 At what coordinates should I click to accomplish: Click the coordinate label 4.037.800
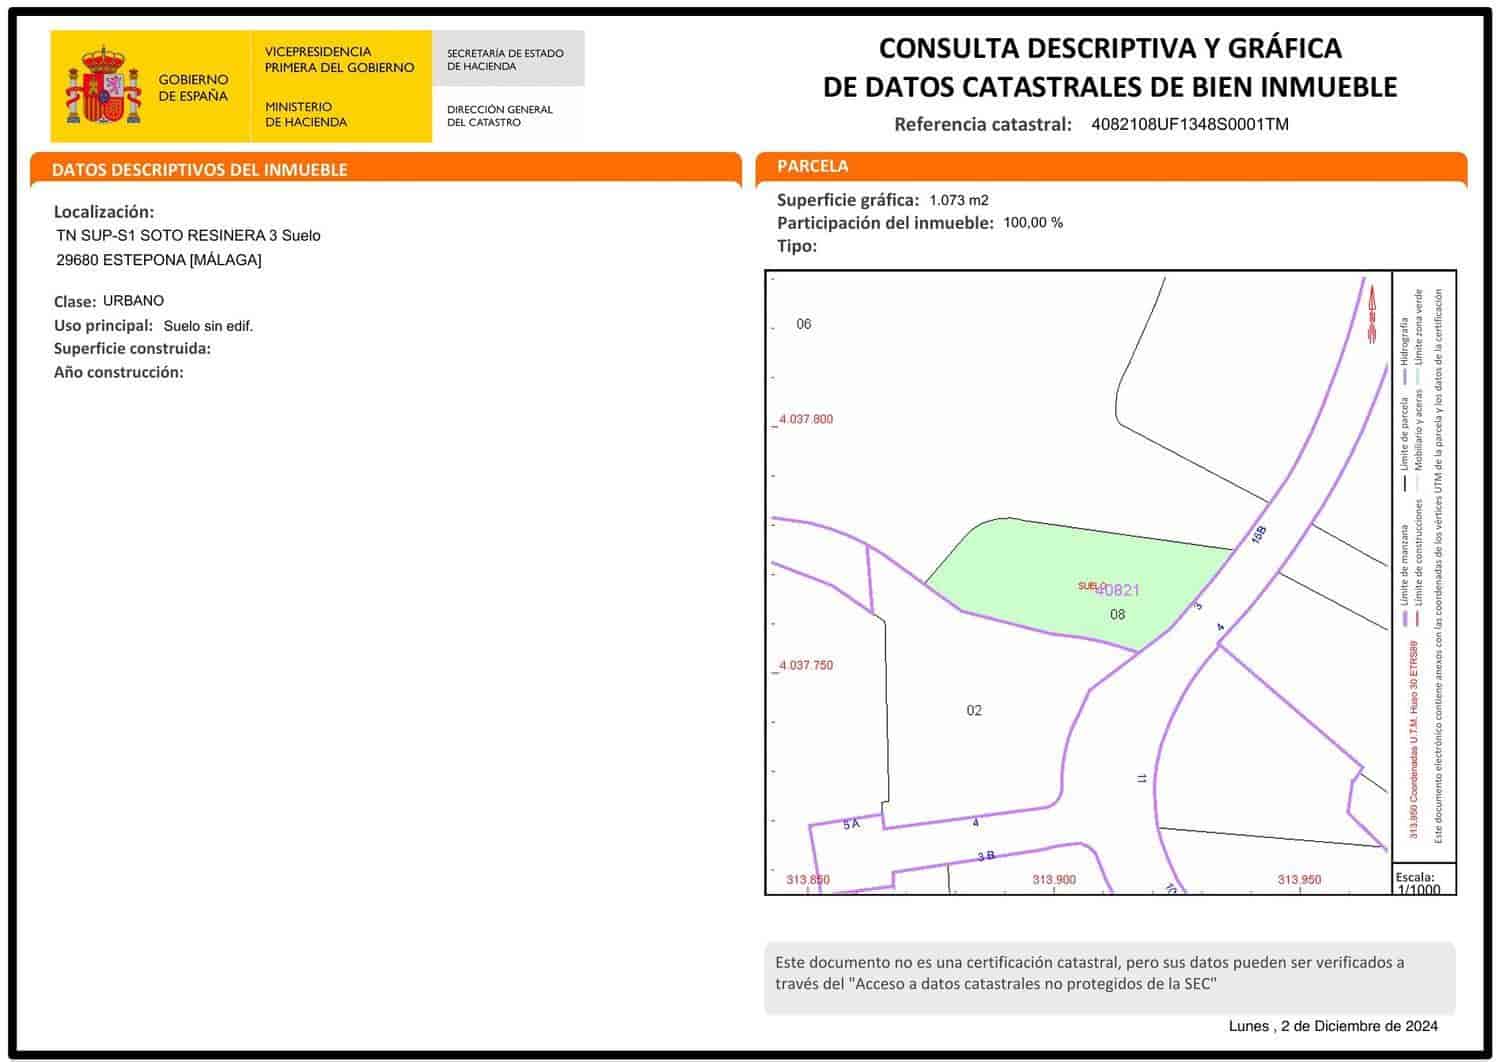pos(806,420)
